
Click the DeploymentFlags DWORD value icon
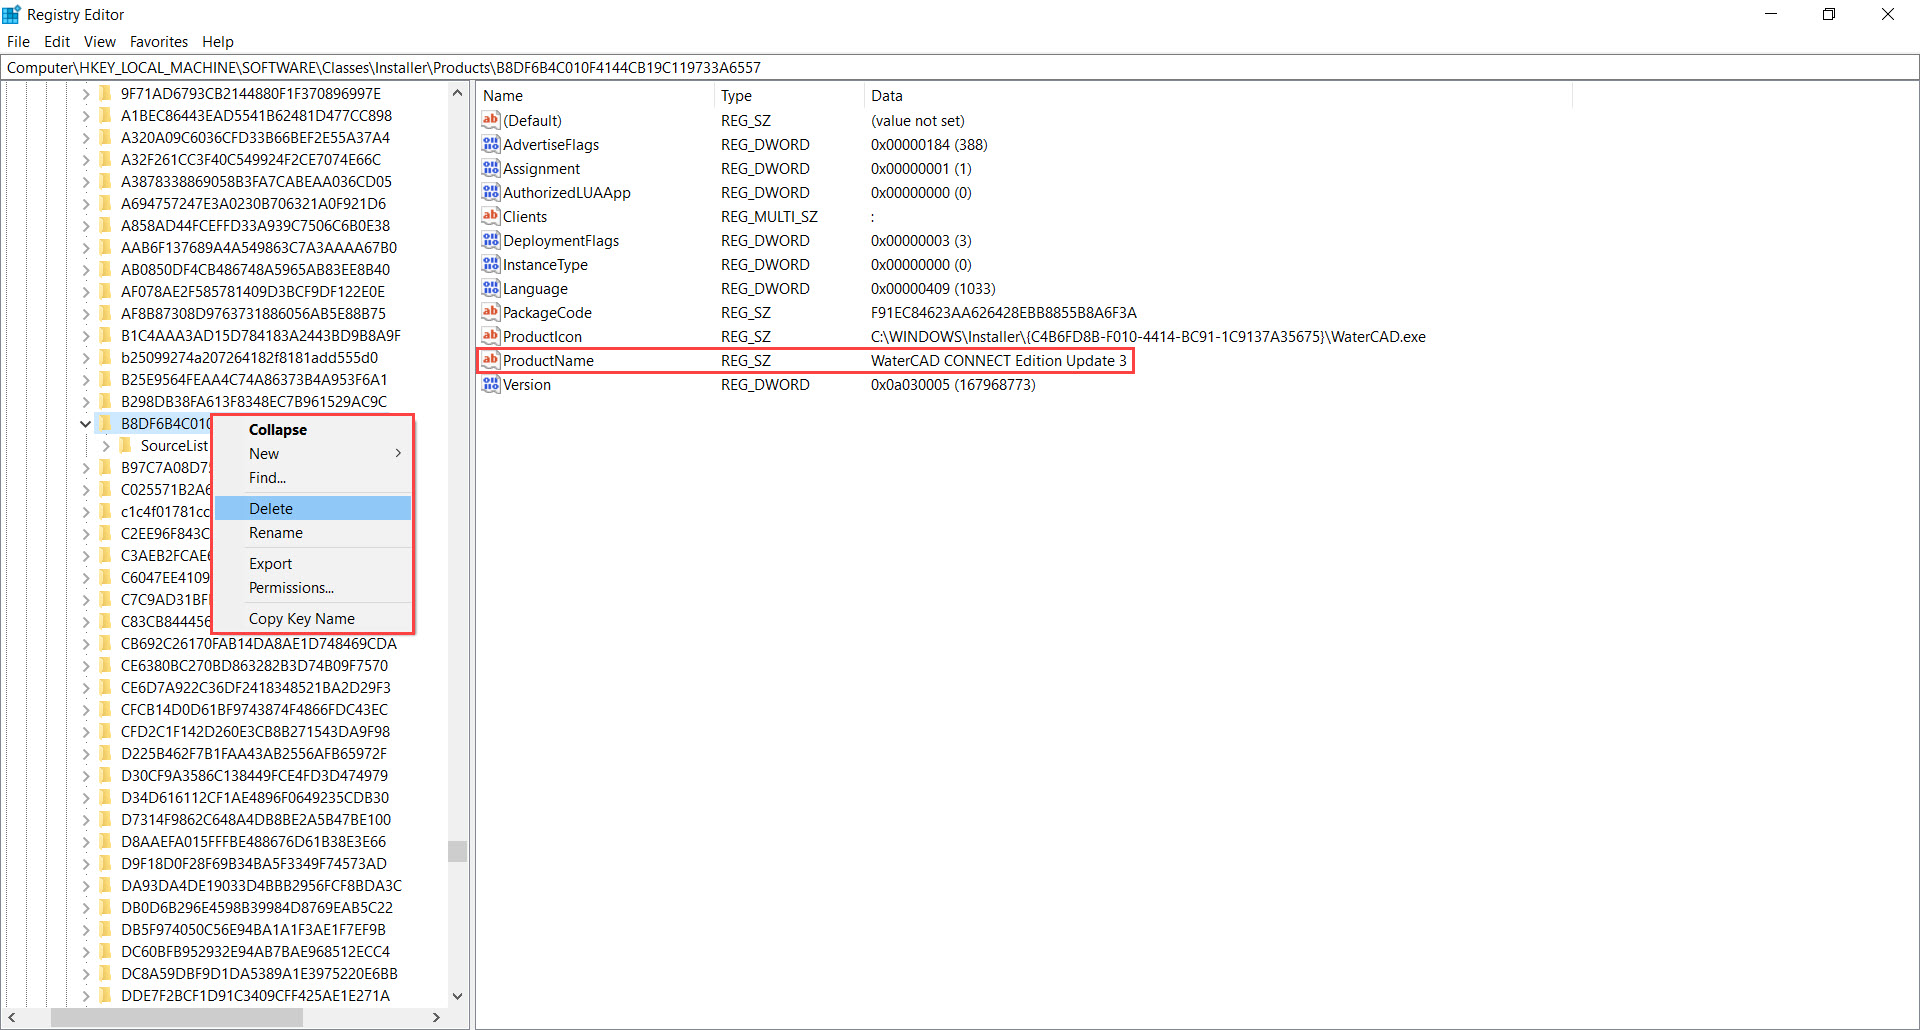point(490,240)
